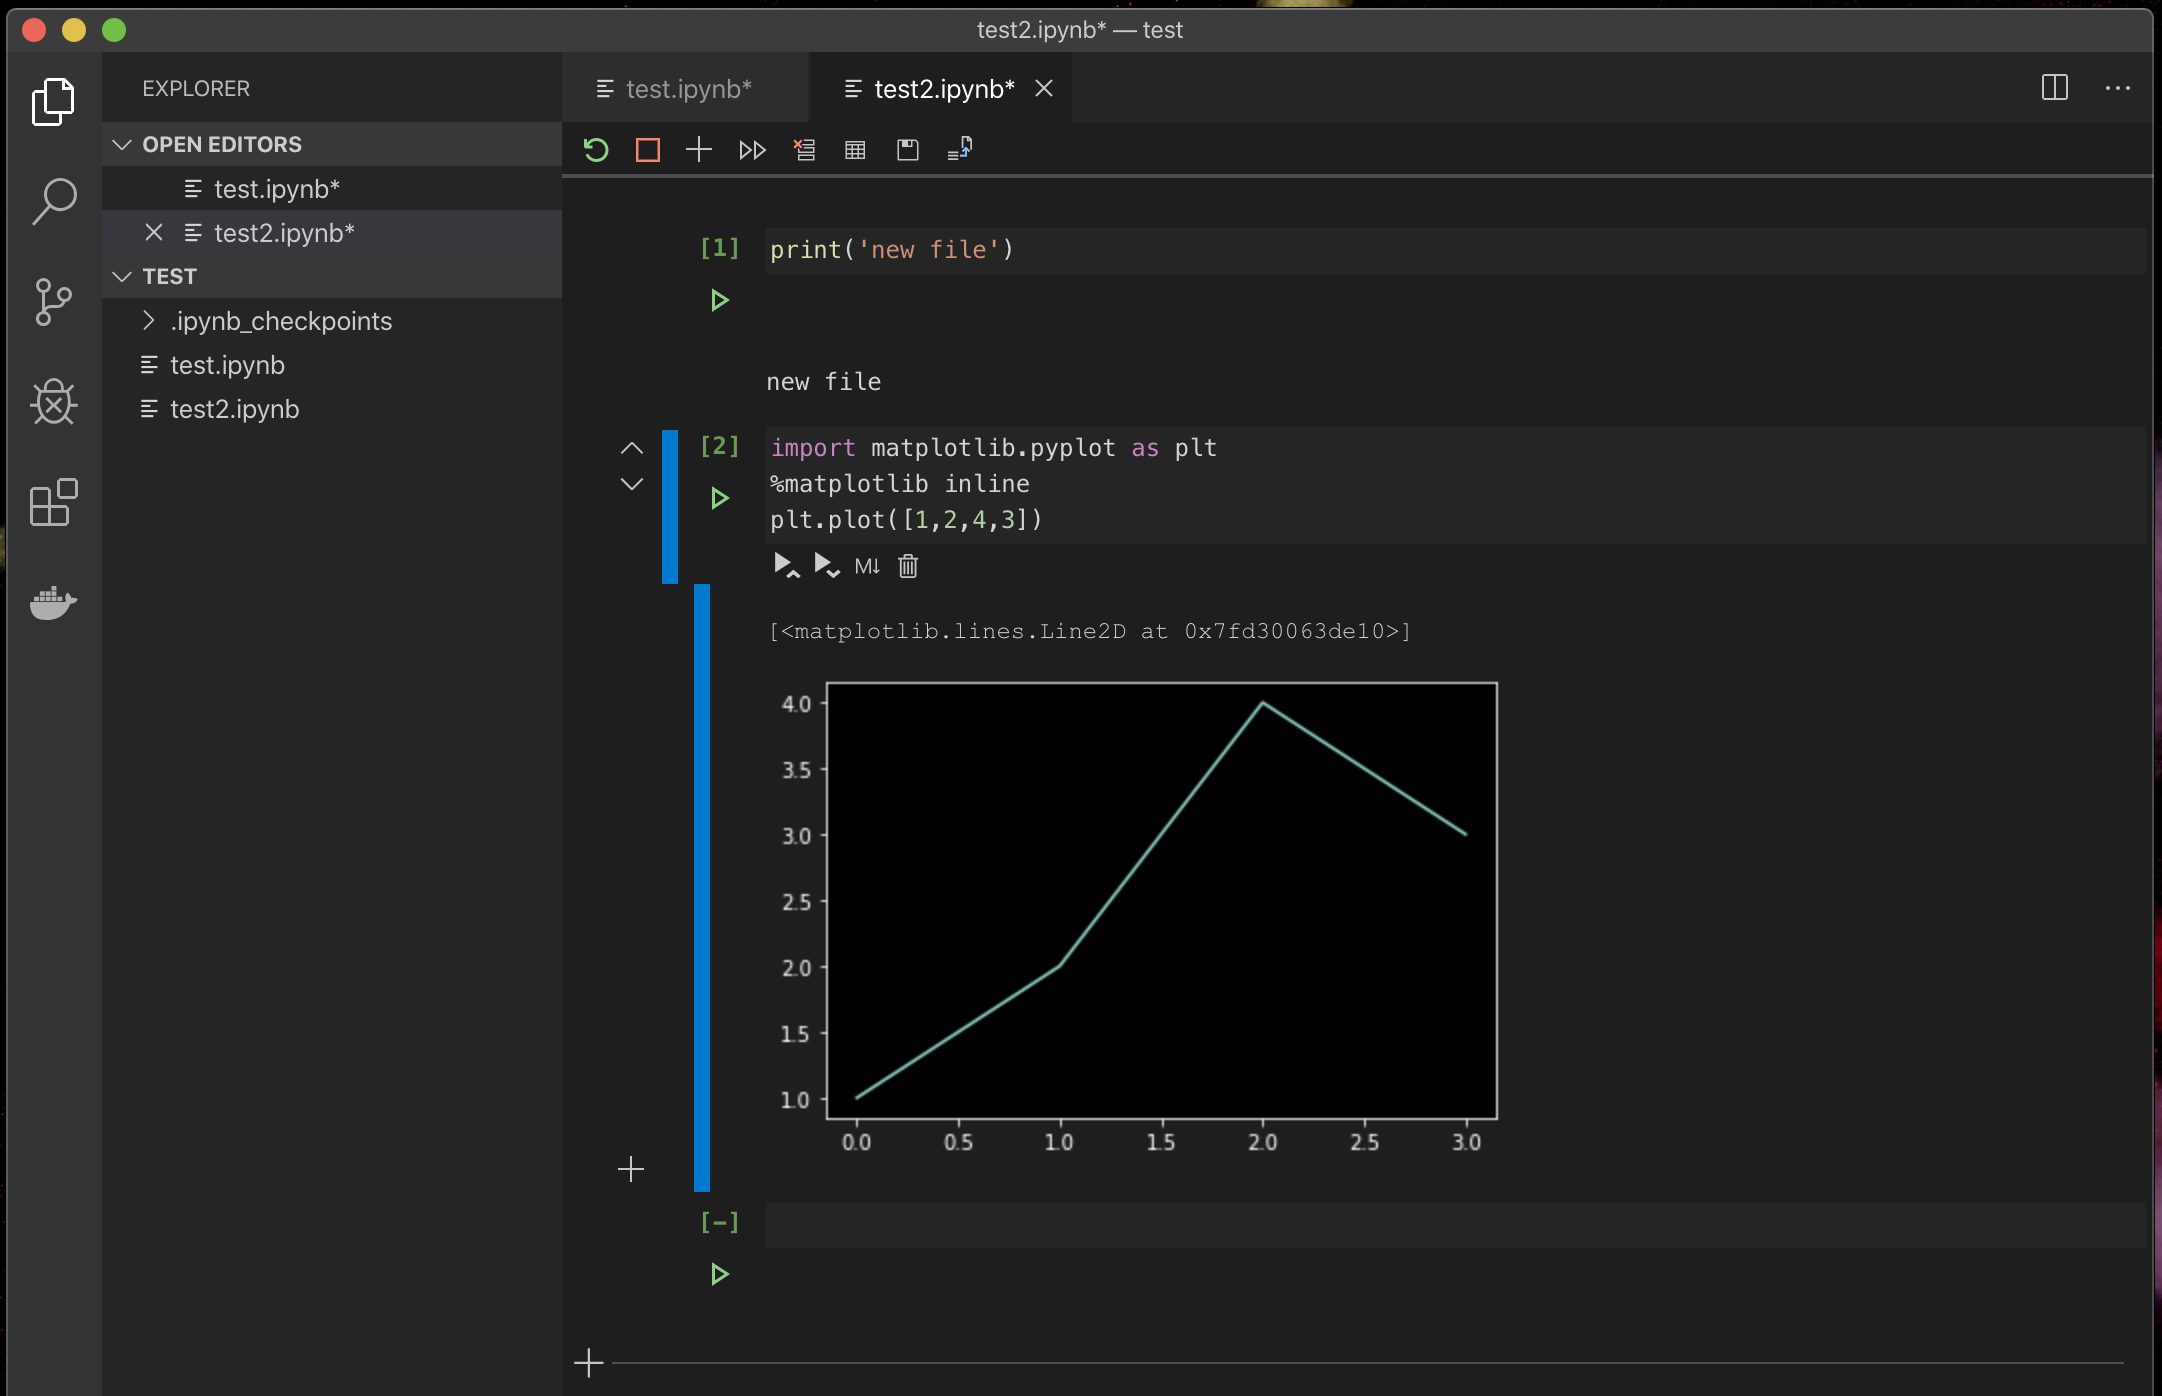This screenshot has height=1396, width=2162.
Task: Clear all cell outputs icon
Action: (804, 150)
